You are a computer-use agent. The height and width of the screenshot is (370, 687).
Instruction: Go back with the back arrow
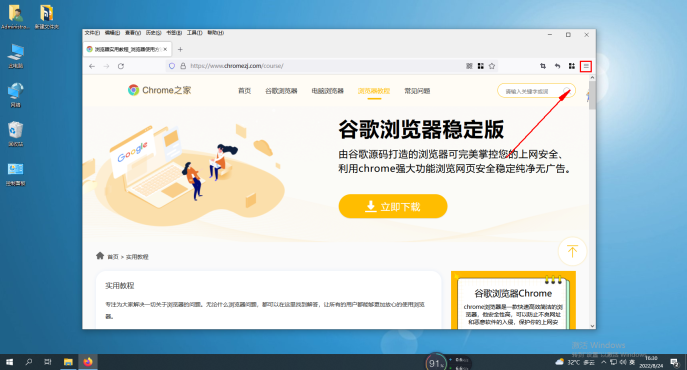pos(92,66)
